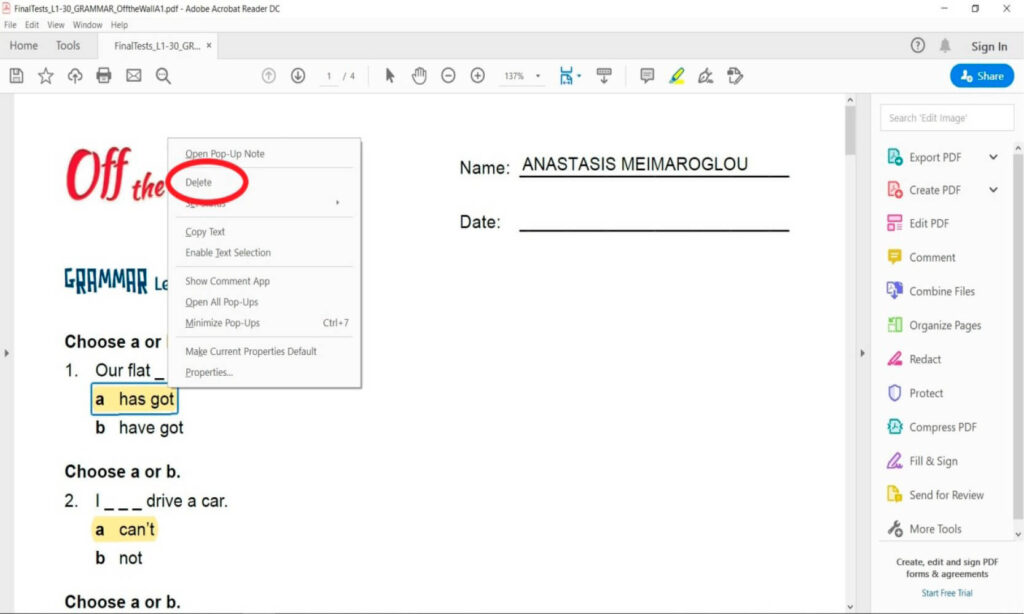Go to next page arrow
The width and height of the screenshot is (1024, 614).
pos(298,76)
